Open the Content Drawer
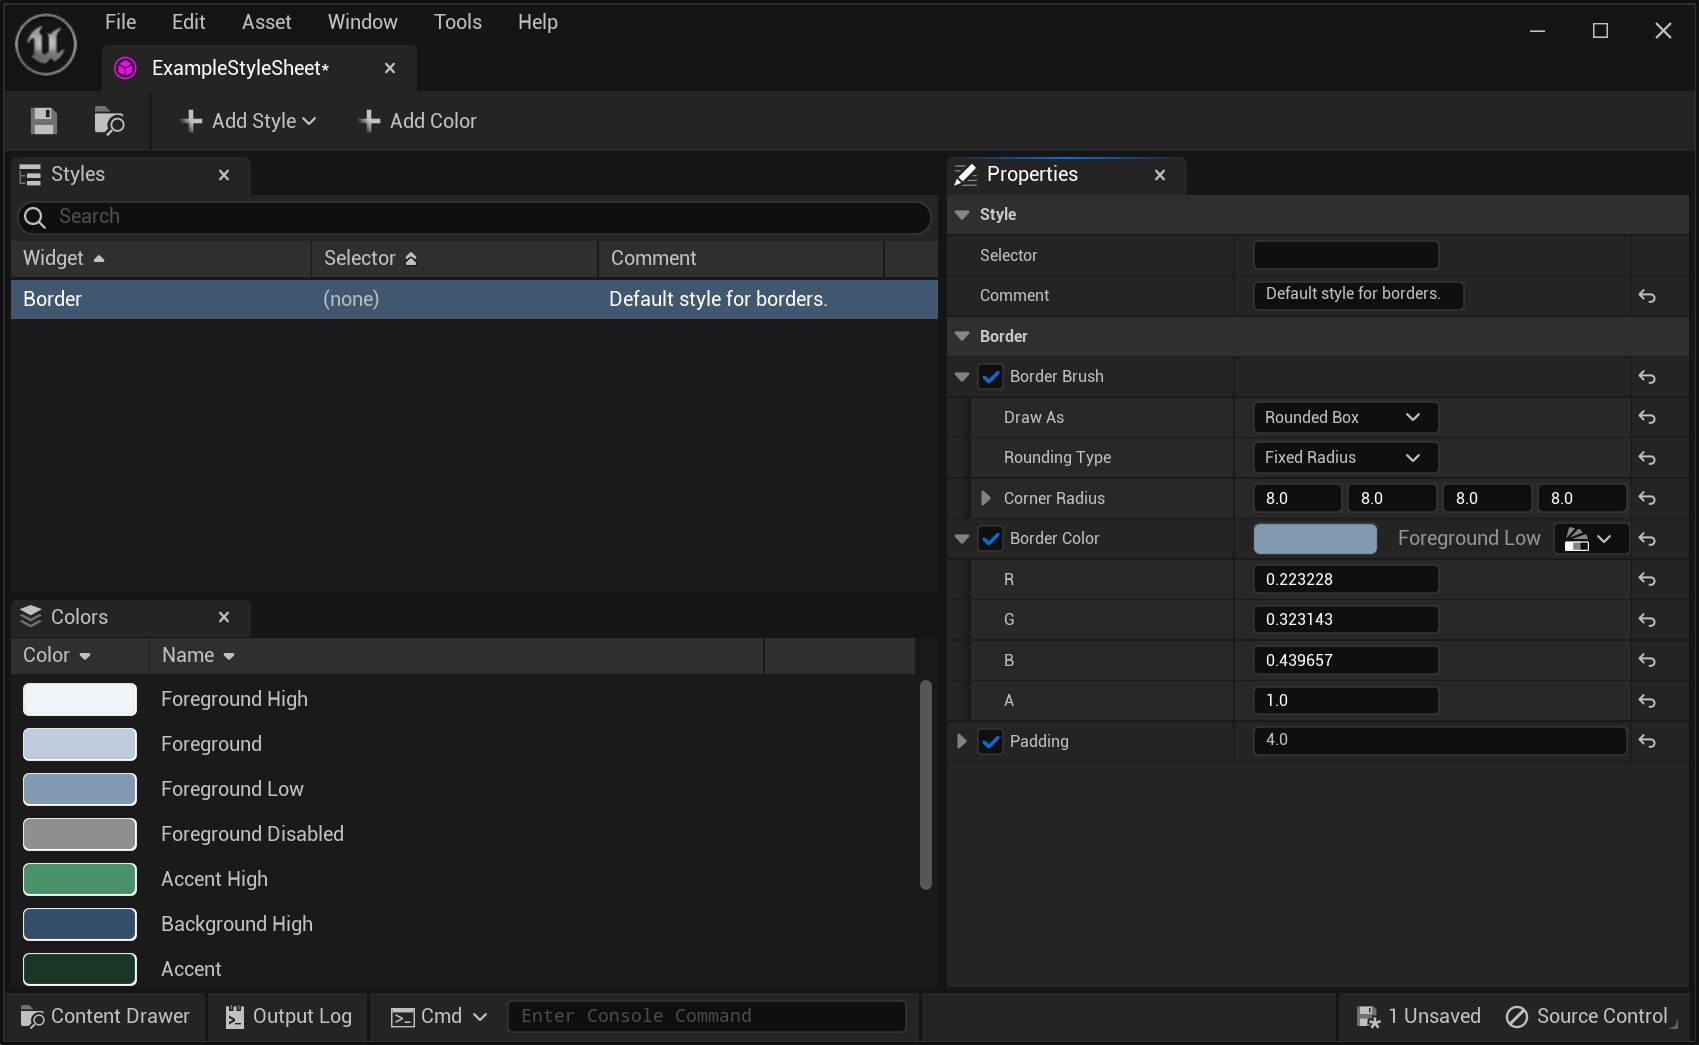 coord(103,1016)
